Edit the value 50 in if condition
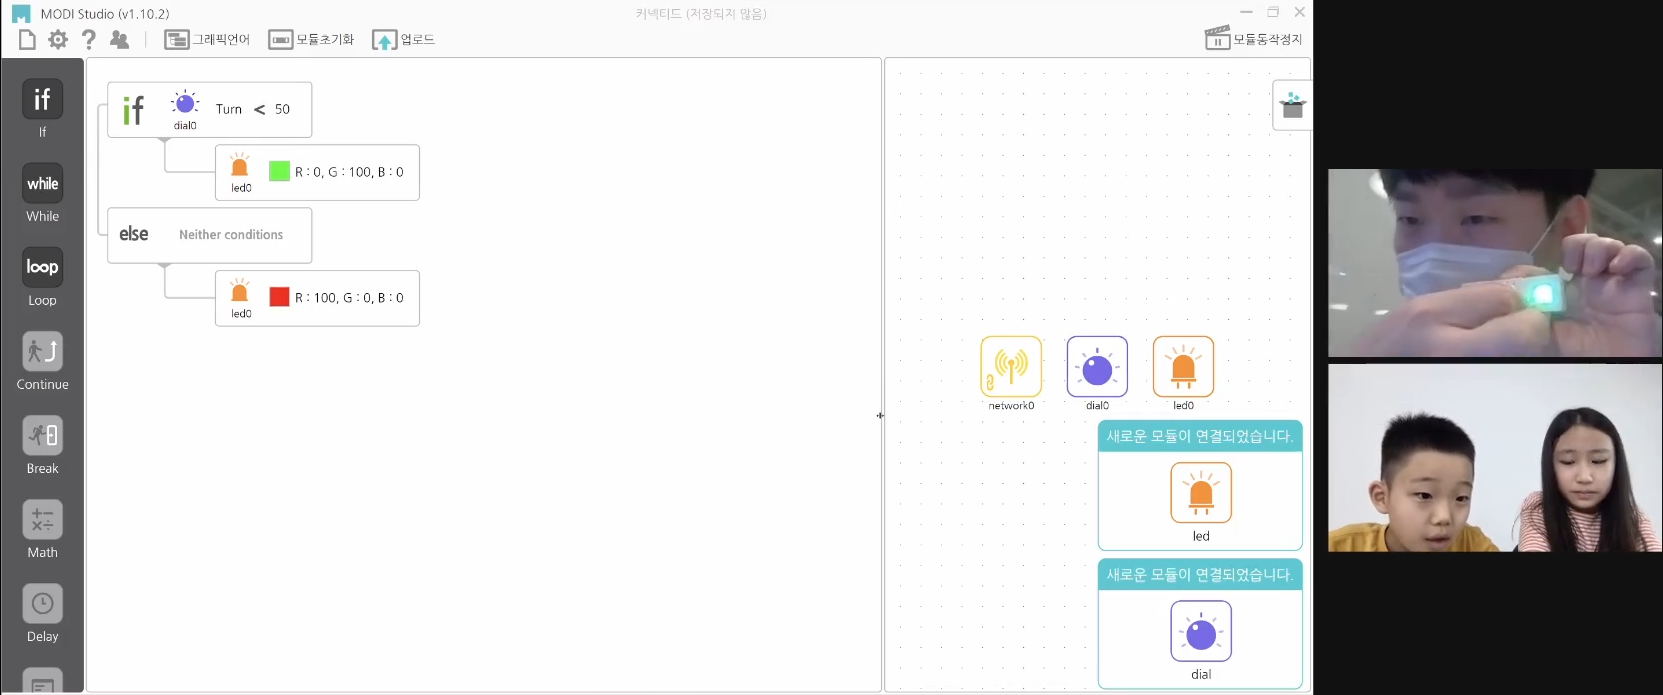 click(x=282, y=109)
